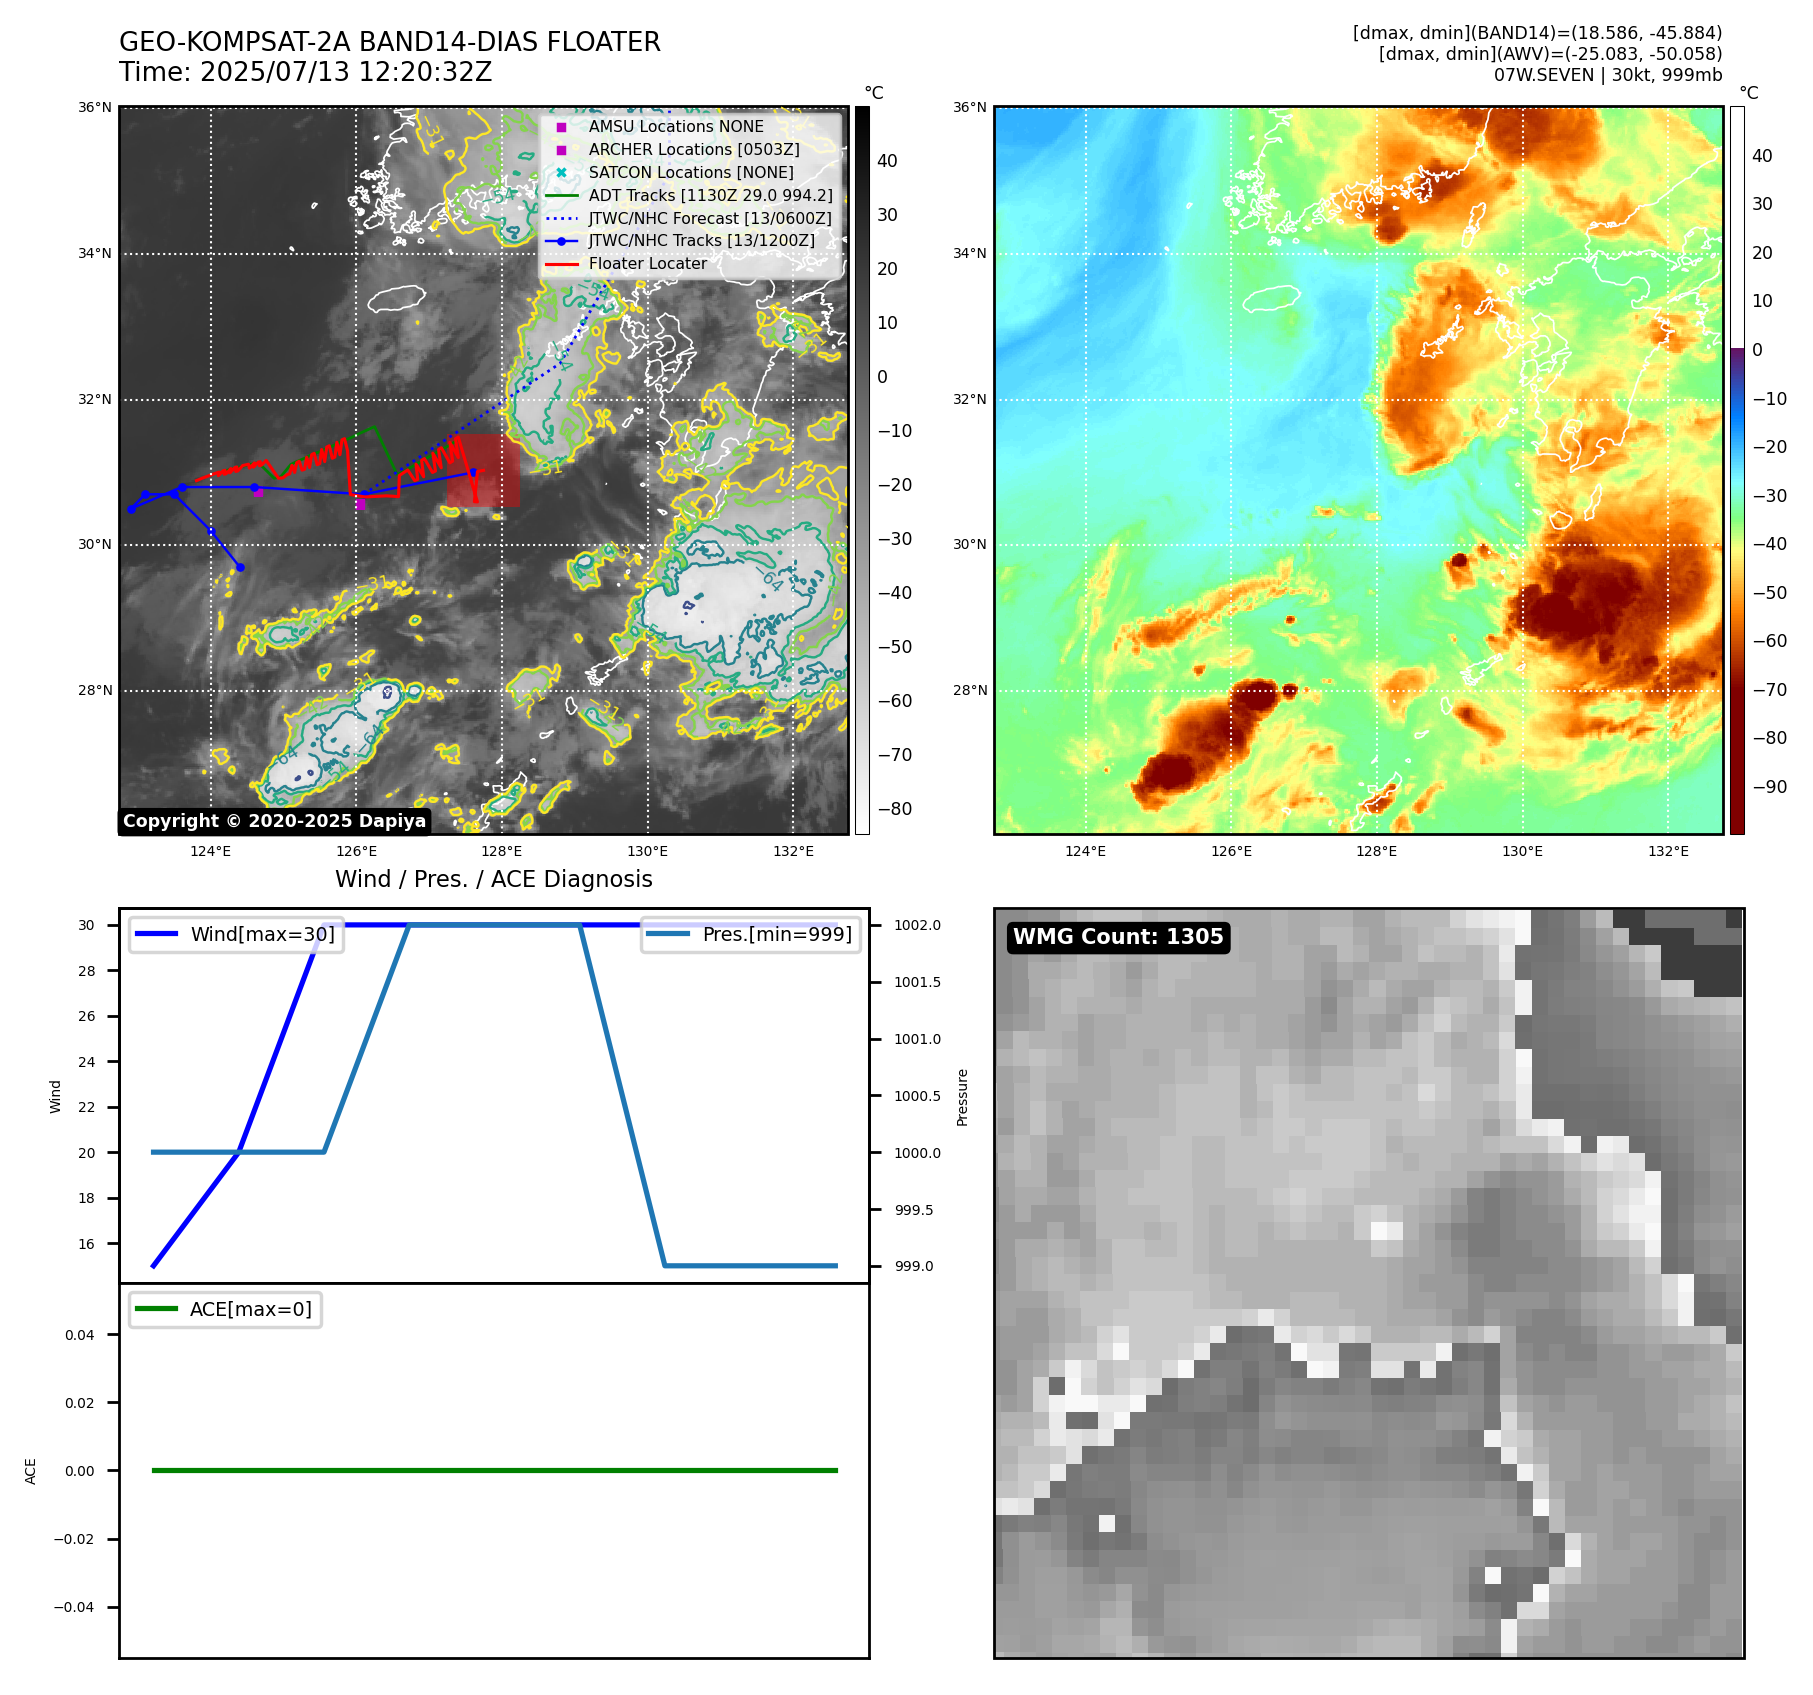Screen dimensions: 1813x1695
Task: Click the 1002.0 tick on the pressure axis
Action: point(917,926)
